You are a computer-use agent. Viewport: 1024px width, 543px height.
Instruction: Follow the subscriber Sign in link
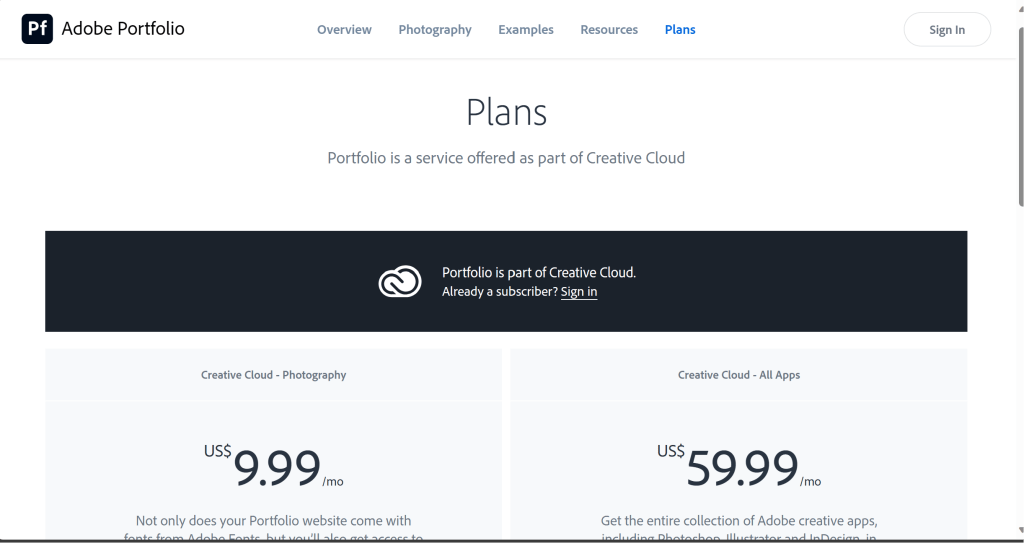579,292
